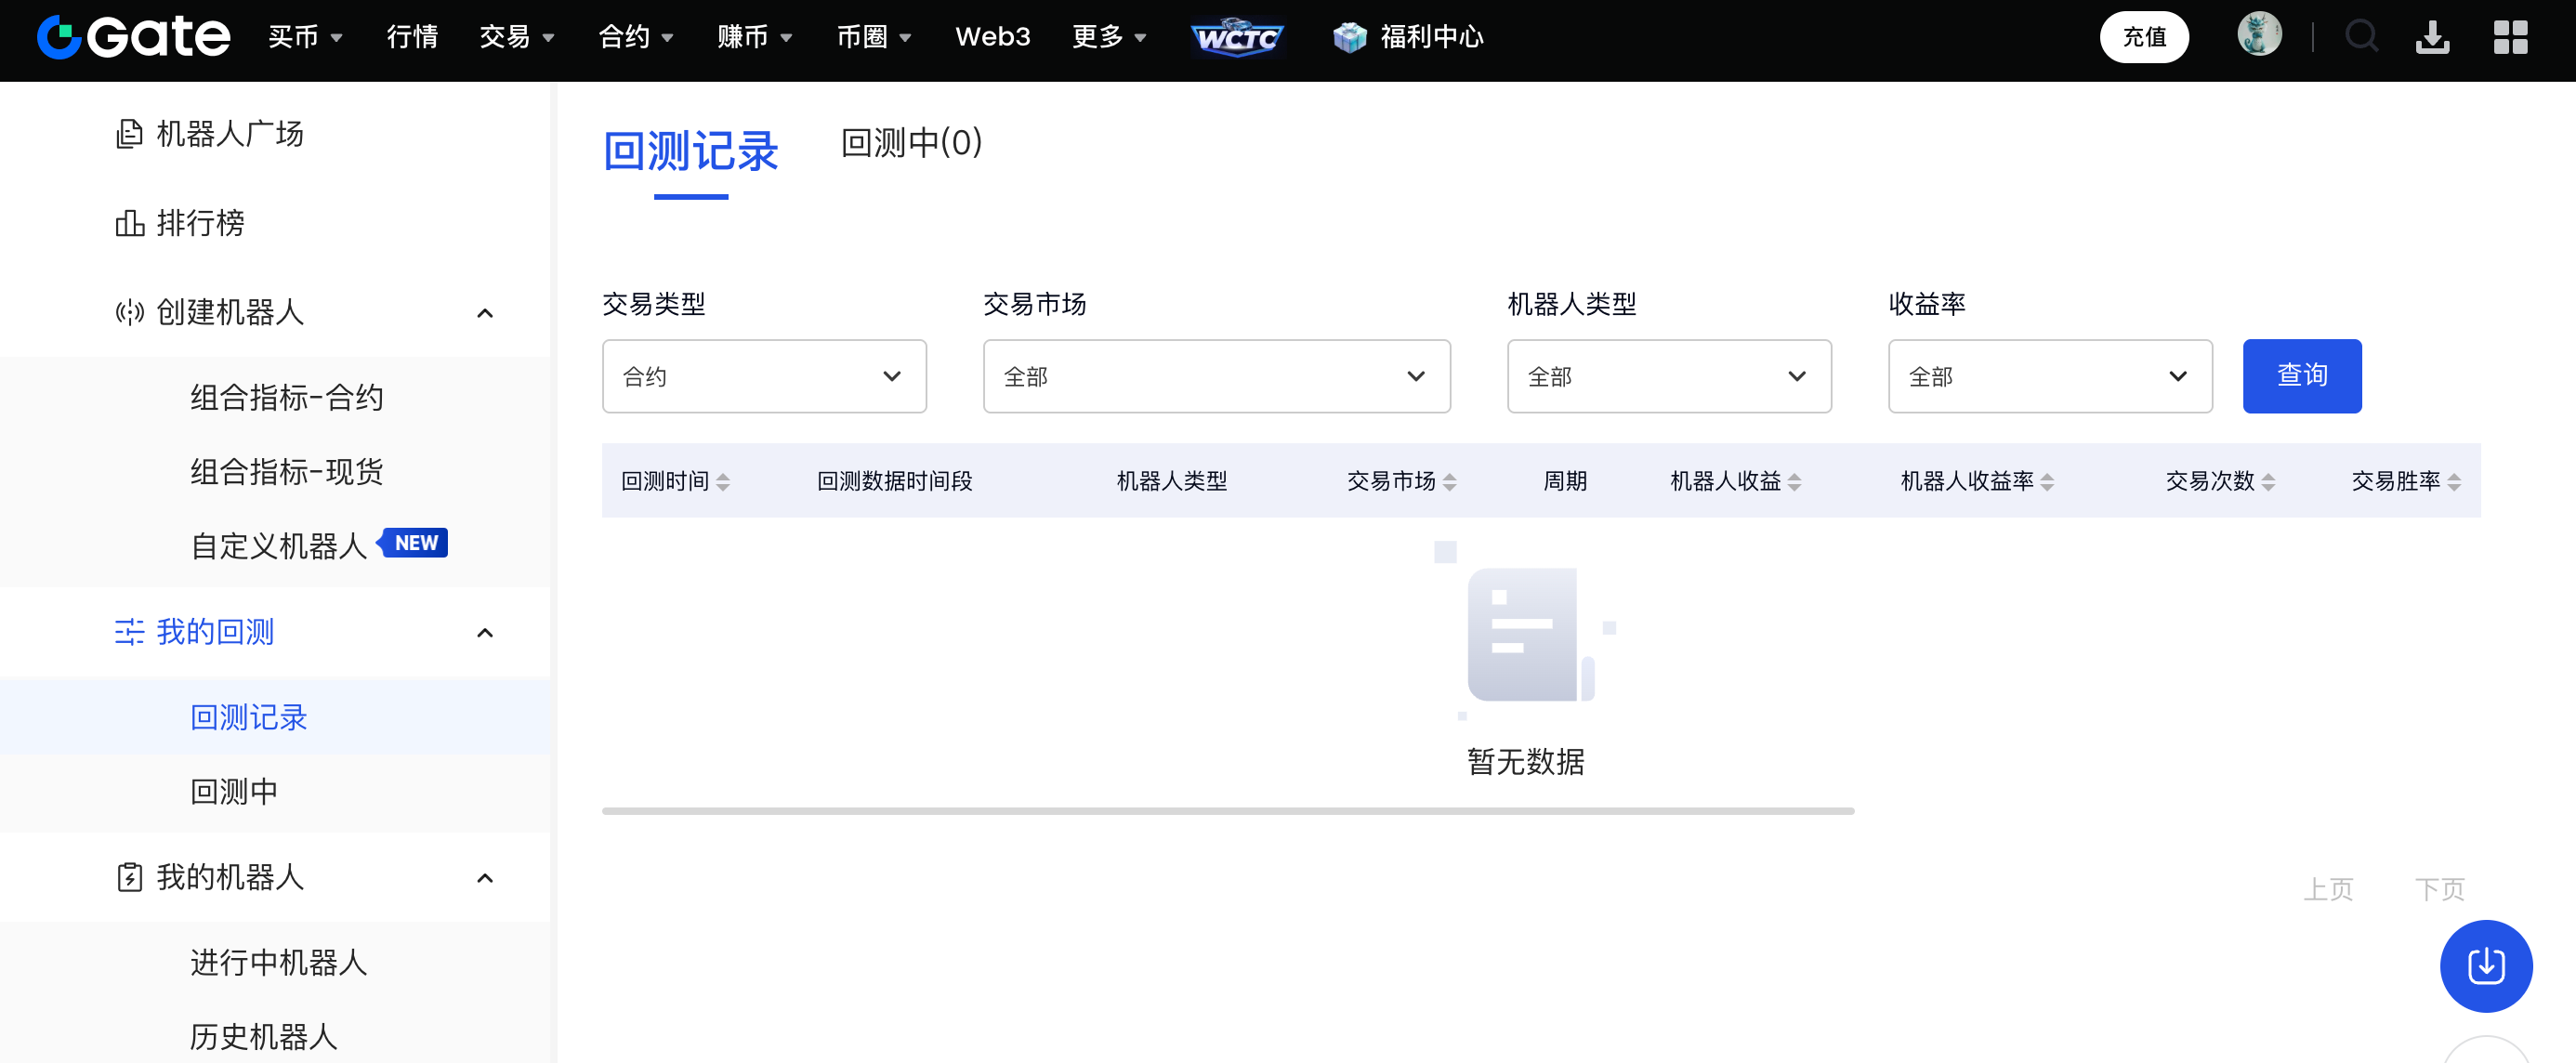This screenshot has width=2576, height=1063.
Task: Click the blue 查询 button
Action: (x=2301, y=376)
